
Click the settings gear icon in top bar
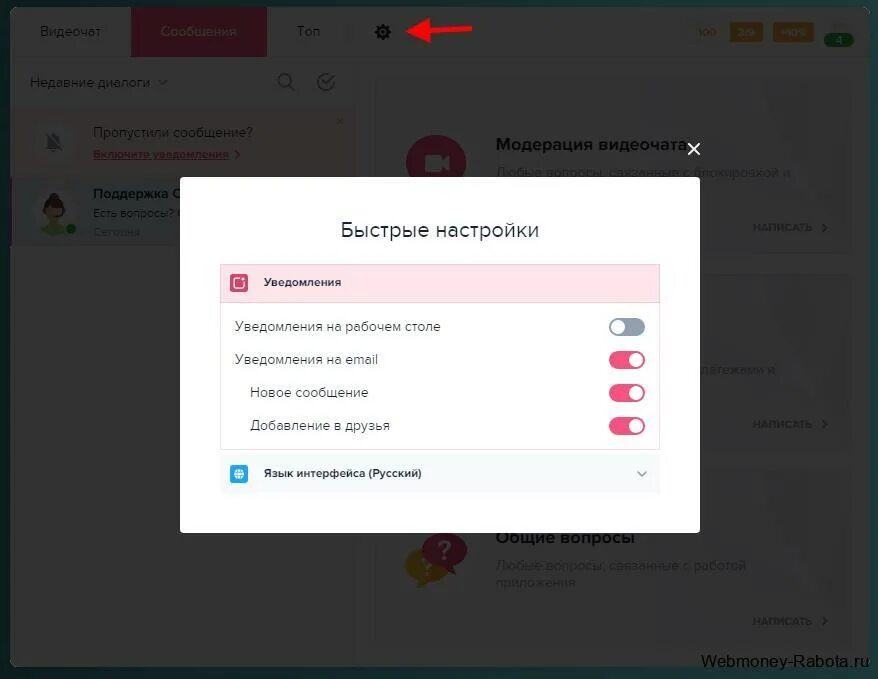pyautogui.click(x=382, y=32)
